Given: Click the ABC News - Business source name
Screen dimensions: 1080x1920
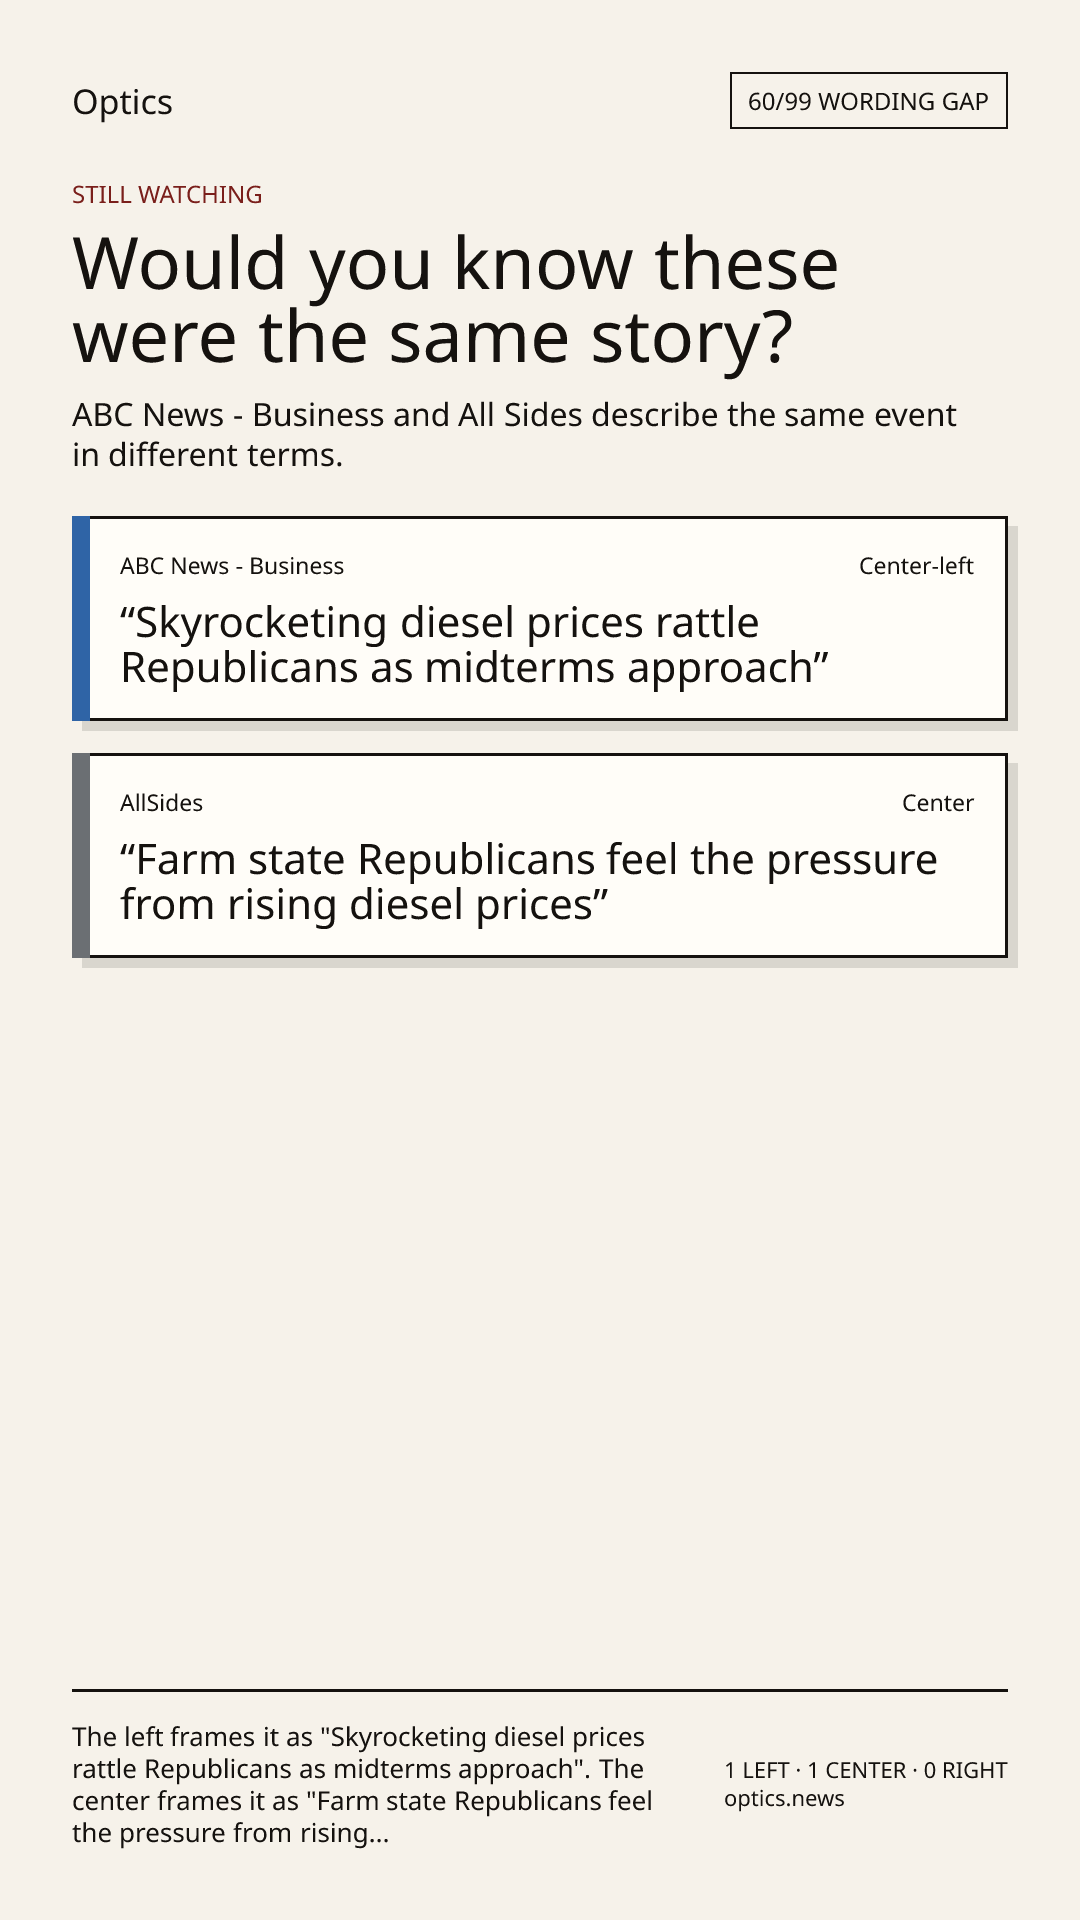Looking at the screenshot, I should (232, 566).
